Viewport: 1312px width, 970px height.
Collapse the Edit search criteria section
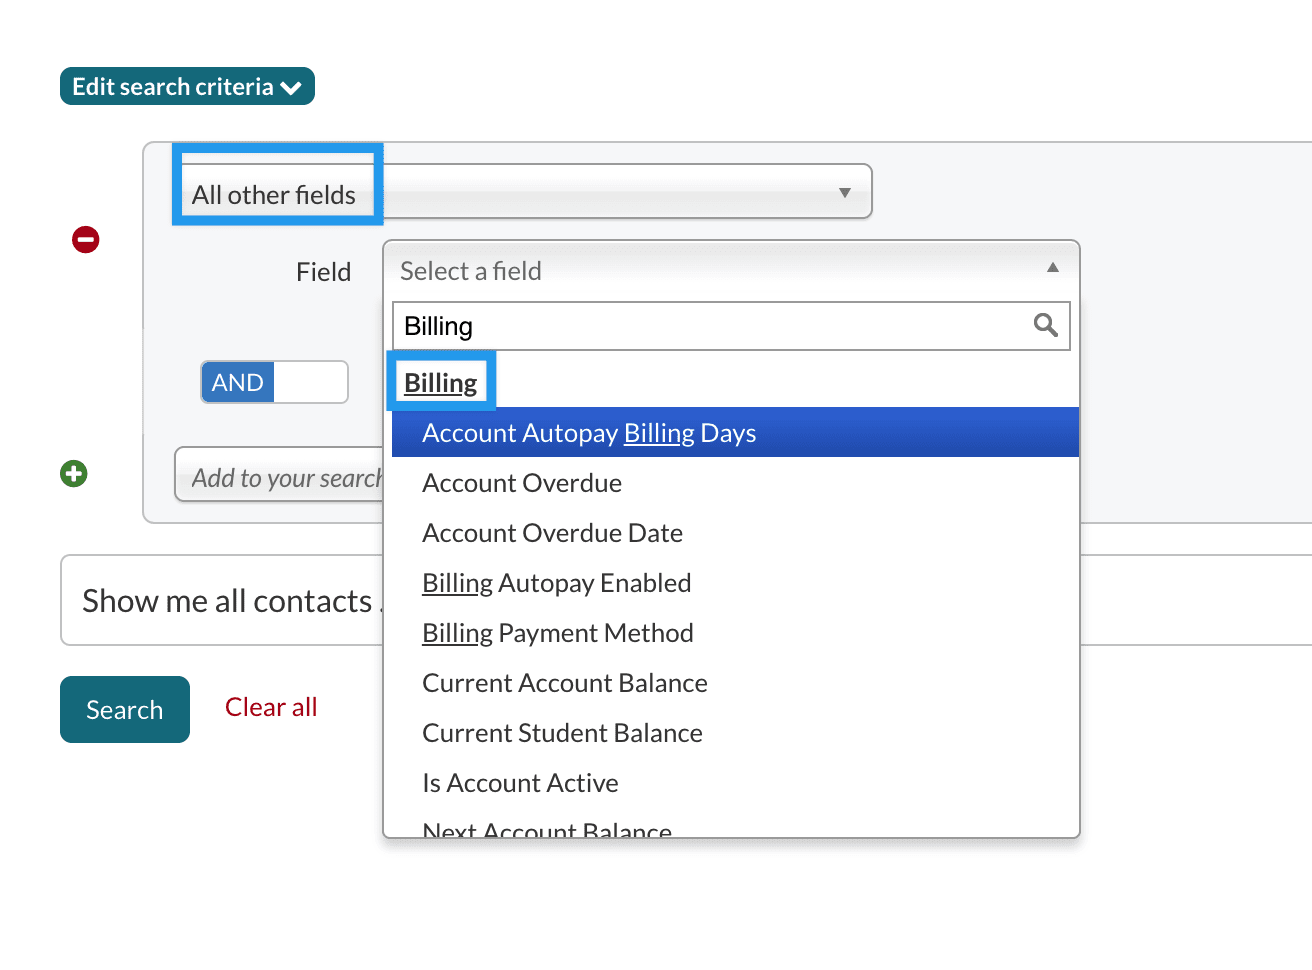click(x=187, y=87)
